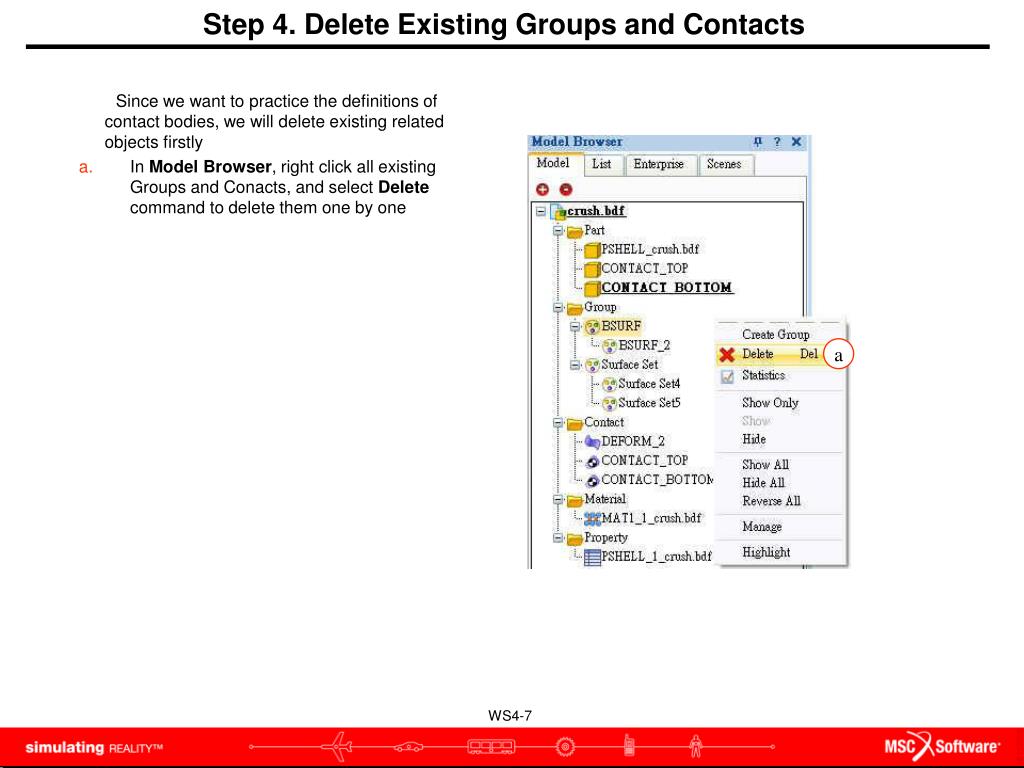Select the Surface Set5 label
Screen dimensions: 1024x768
[x=649, y=403]
